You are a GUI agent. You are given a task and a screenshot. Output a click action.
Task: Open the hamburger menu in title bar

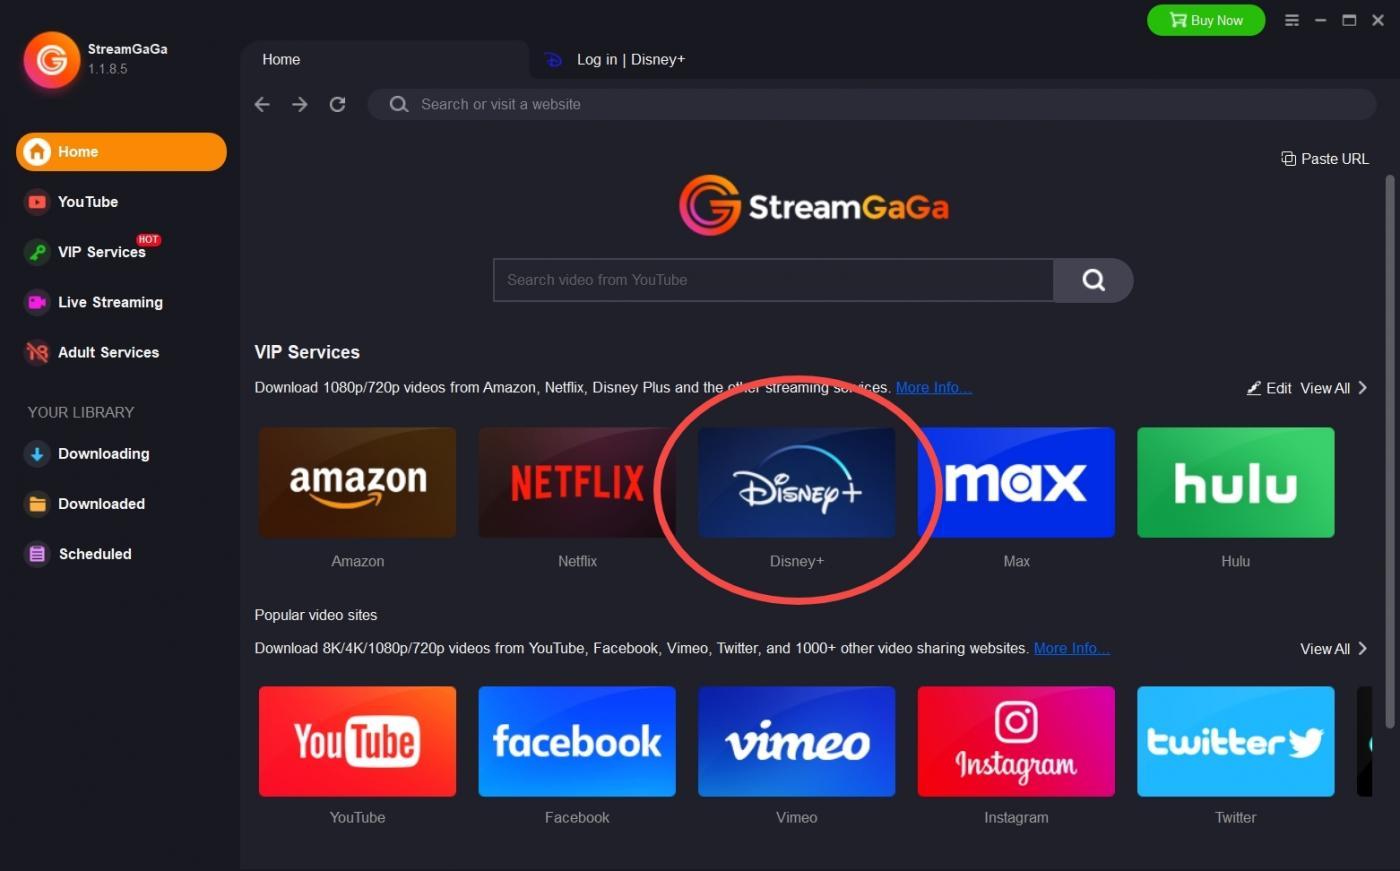pos(1292,20)
